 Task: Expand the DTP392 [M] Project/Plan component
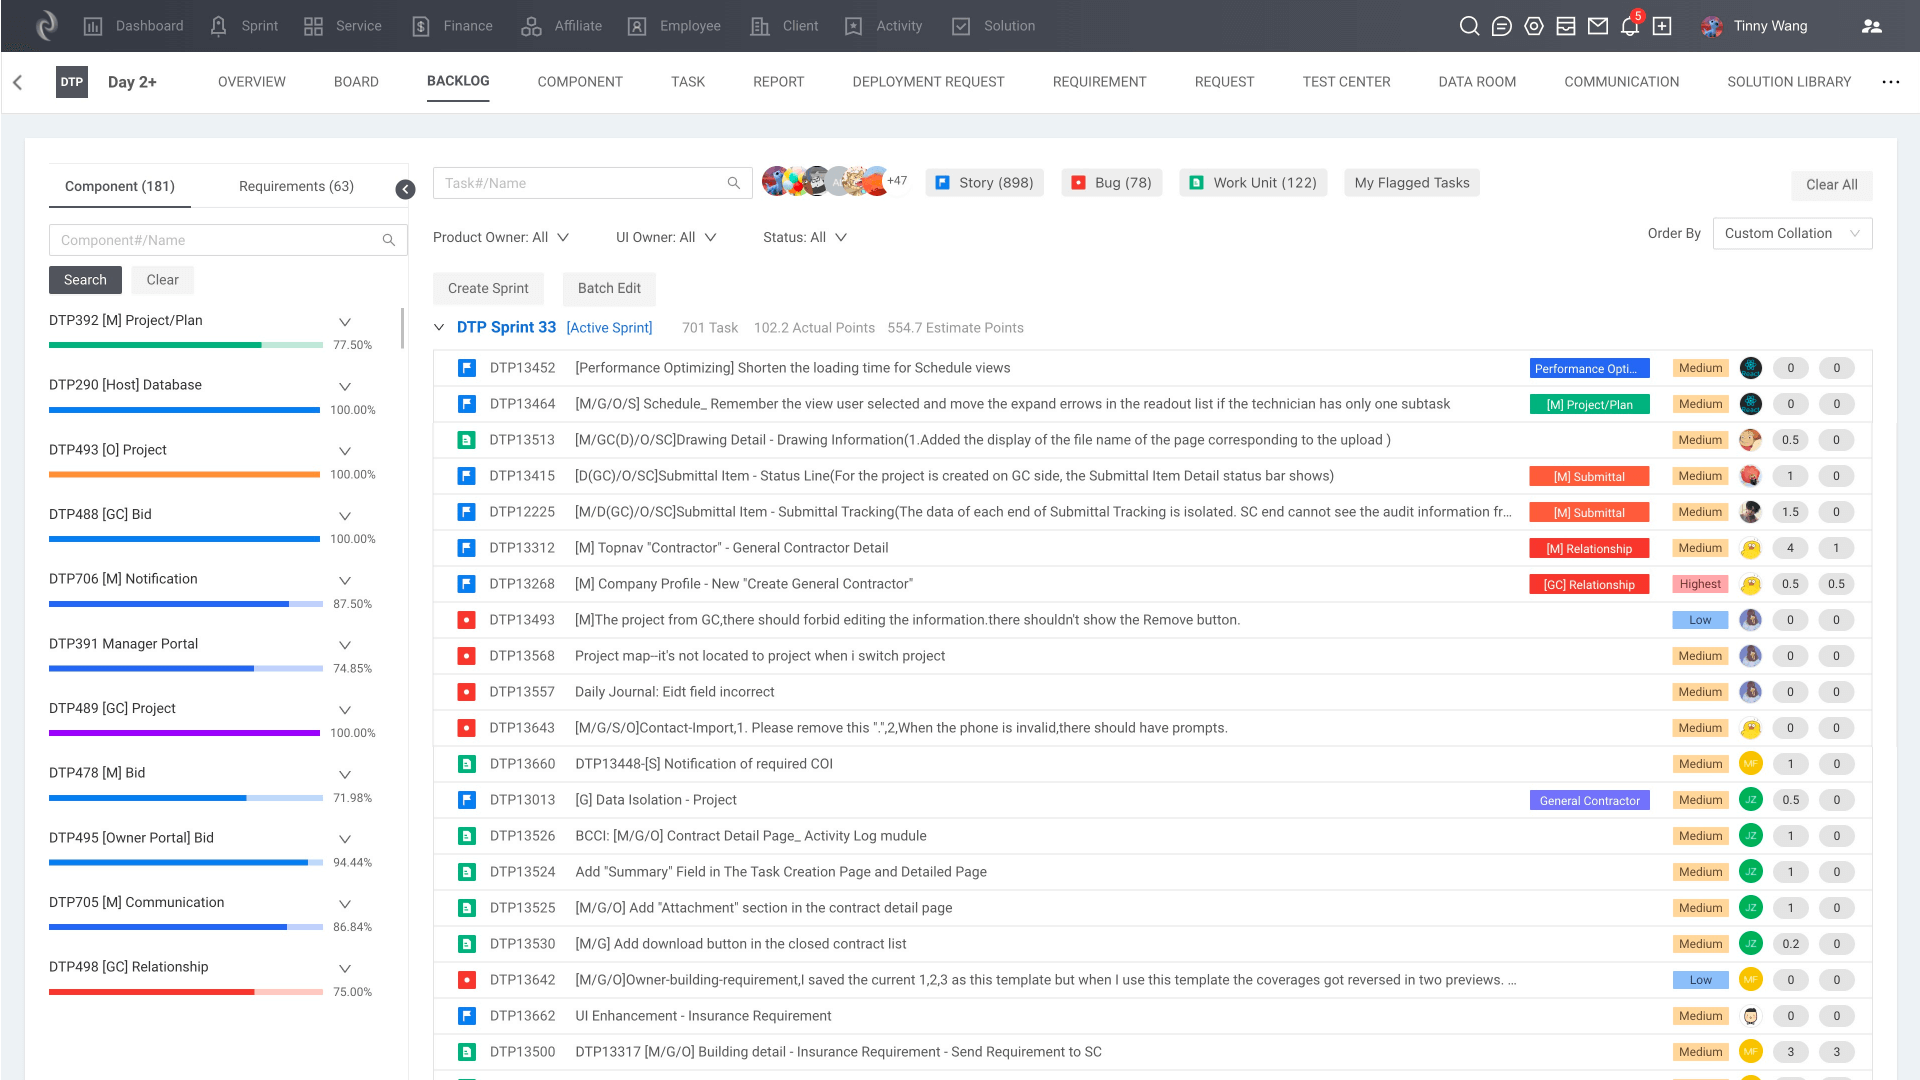pyautogui.click(x=345, y=322)
